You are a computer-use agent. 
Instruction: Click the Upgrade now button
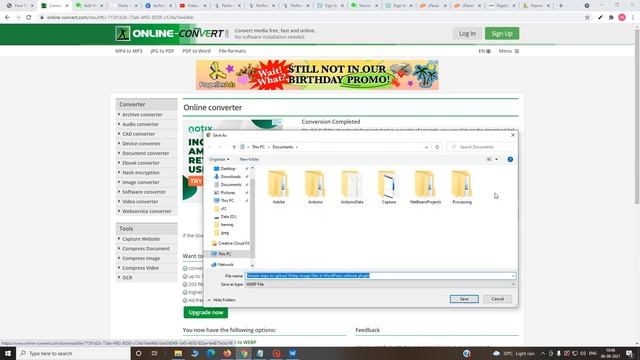206,313
